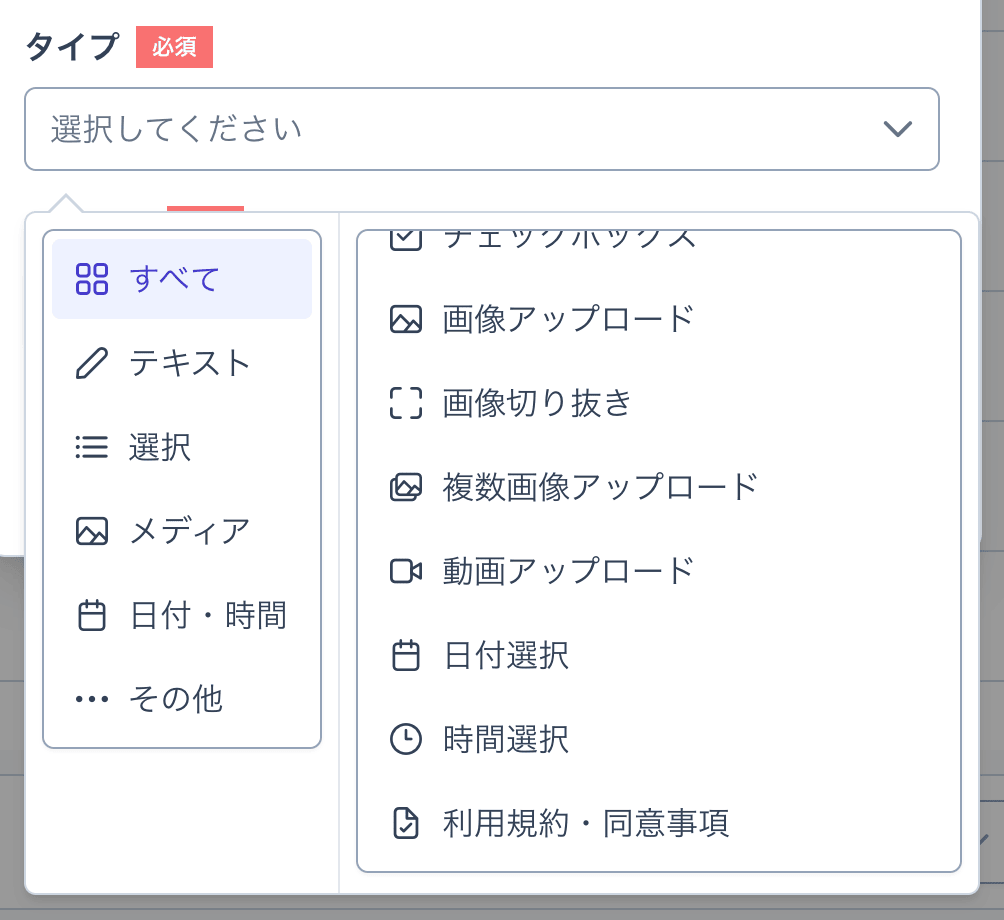Click the chevron arrow in タイプ dropdown
The height and width of the screenshot is (920, 1004).
[x=897, y=129]
